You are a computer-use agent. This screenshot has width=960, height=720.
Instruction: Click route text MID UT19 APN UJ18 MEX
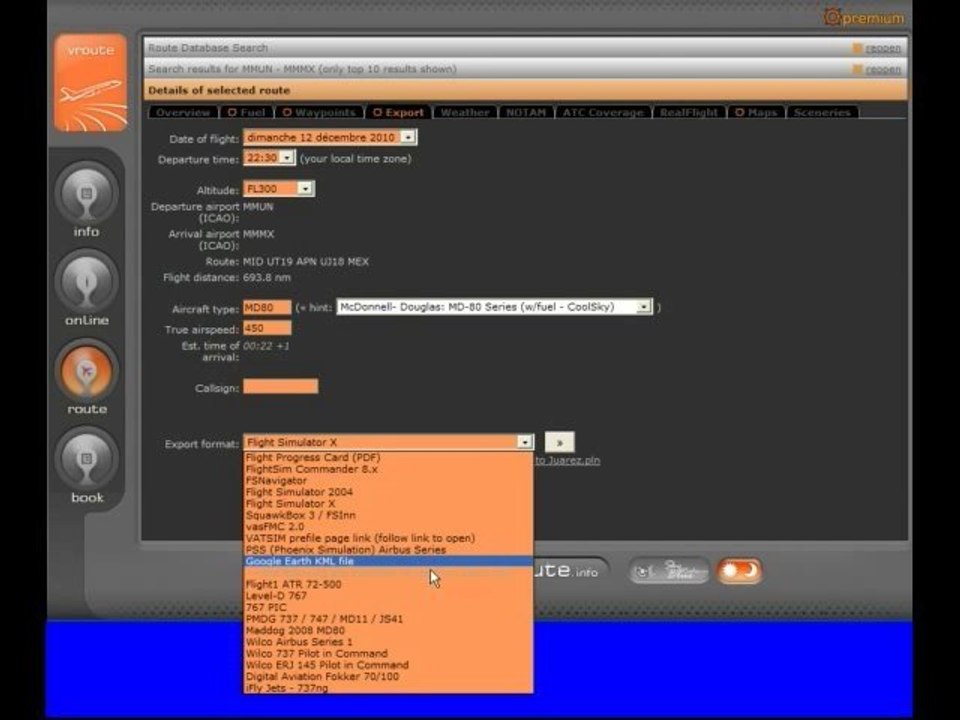pyautogui.click(x=306, y=261)
